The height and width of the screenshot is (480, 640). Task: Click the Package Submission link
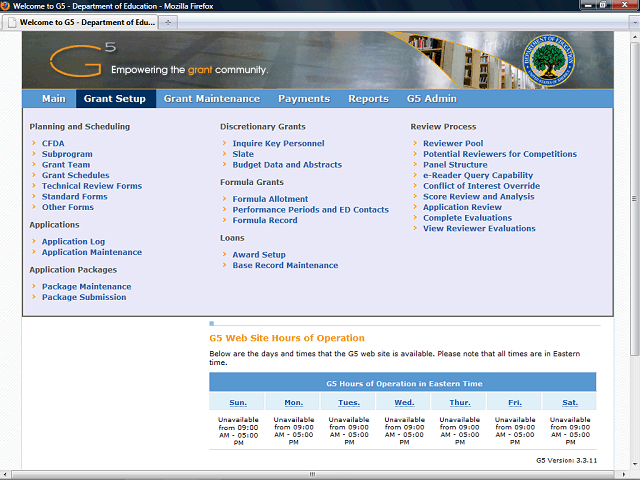pyautogui.click(x=84, y=297)
